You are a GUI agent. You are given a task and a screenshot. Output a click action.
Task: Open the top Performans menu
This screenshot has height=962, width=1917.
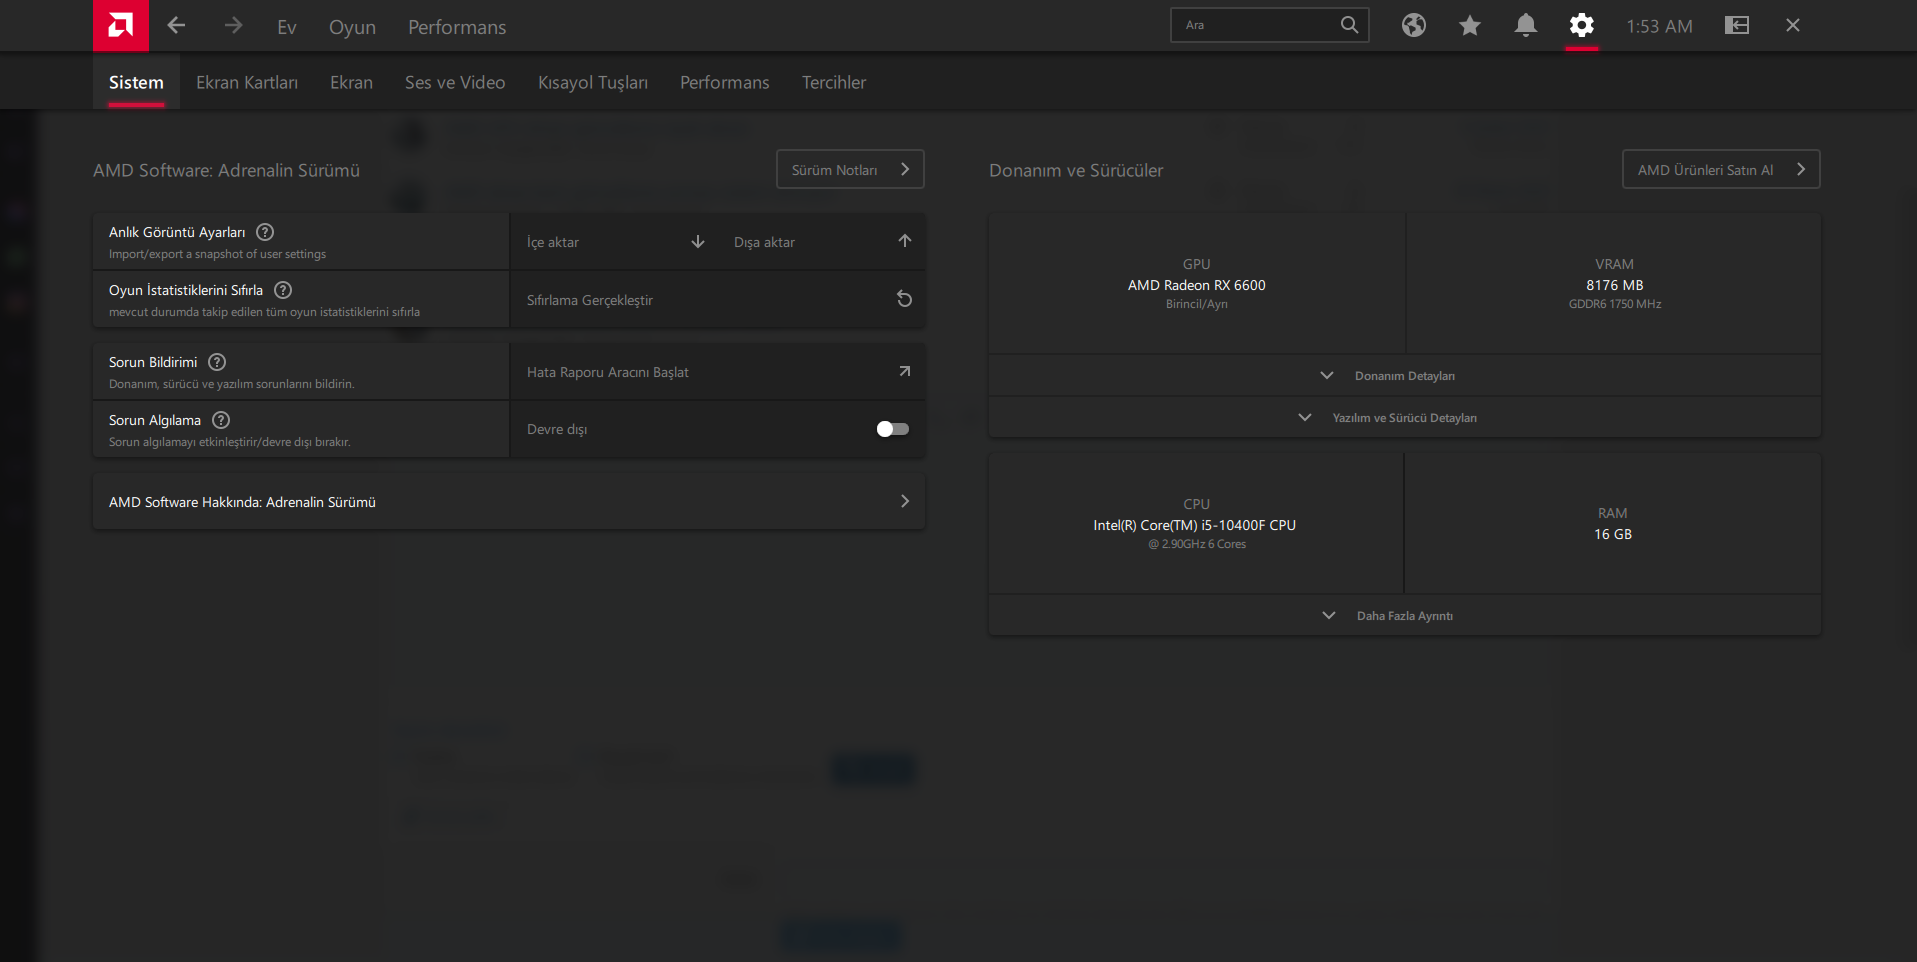(457, 27)
